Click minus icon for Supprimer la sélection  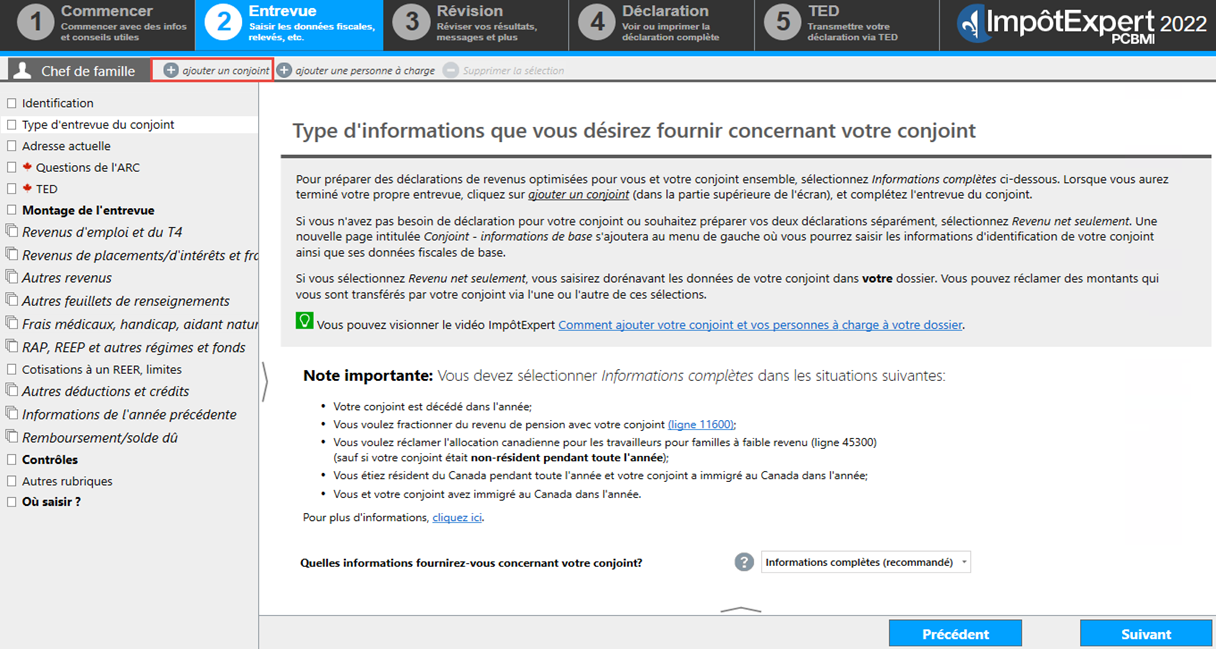(451, 71)
